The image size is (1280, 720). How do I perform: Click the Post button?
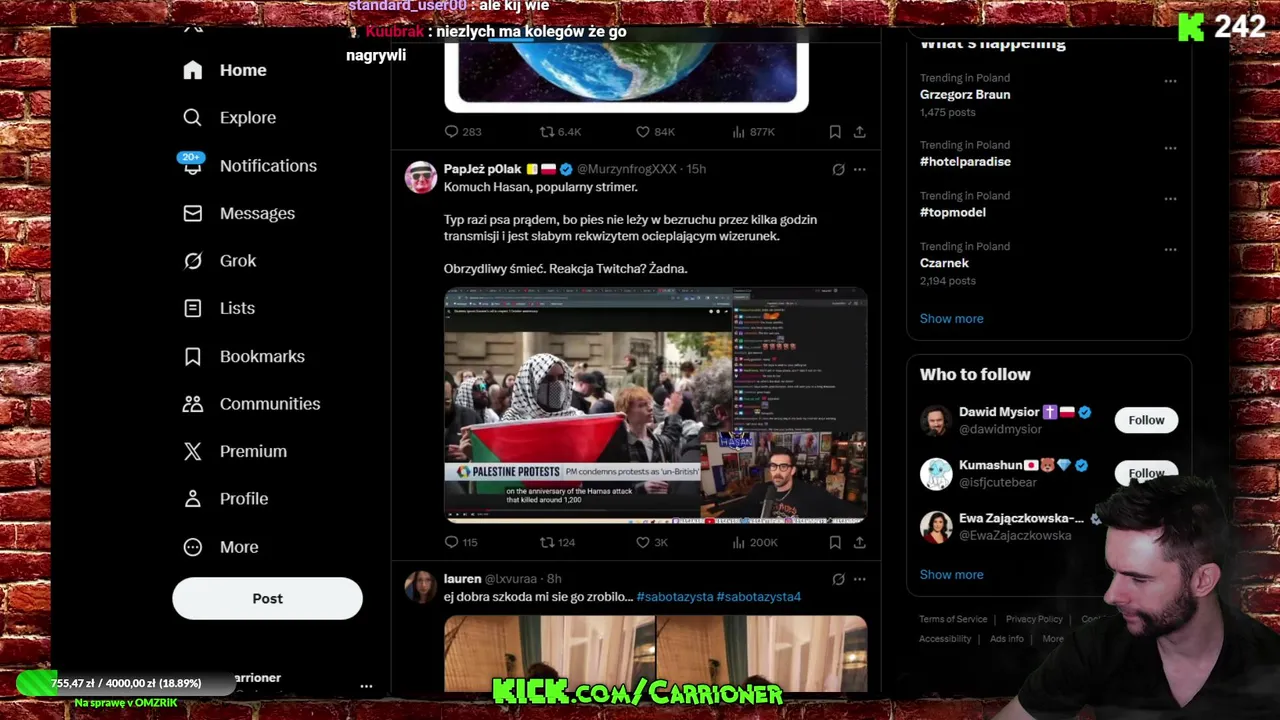pyautogui.click(x=267, y=598)
